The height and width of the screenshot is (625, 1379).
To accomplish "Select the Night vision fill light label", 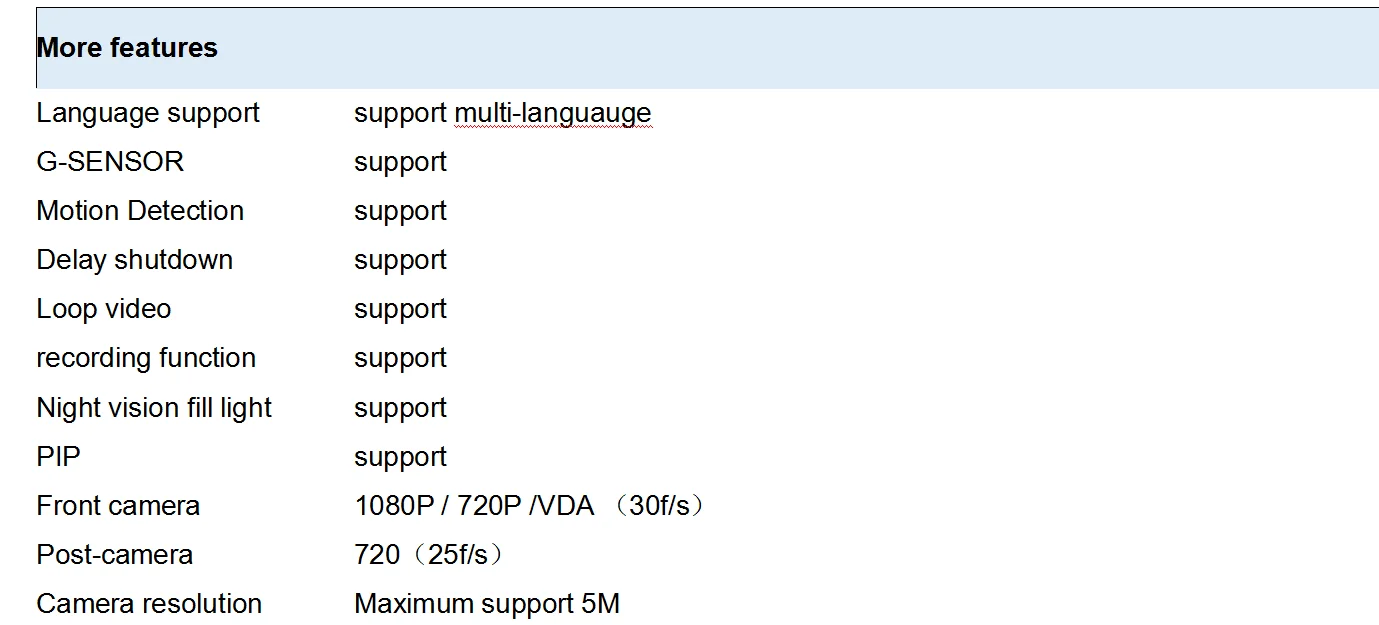I will [x=154, y=408].
